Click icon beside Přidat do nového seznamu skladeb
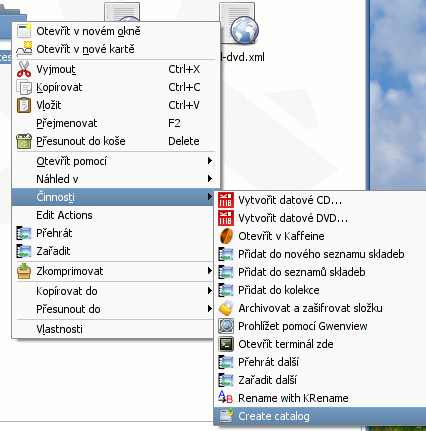The width and height of the screenshot is (426, 431). coord(226,254)
